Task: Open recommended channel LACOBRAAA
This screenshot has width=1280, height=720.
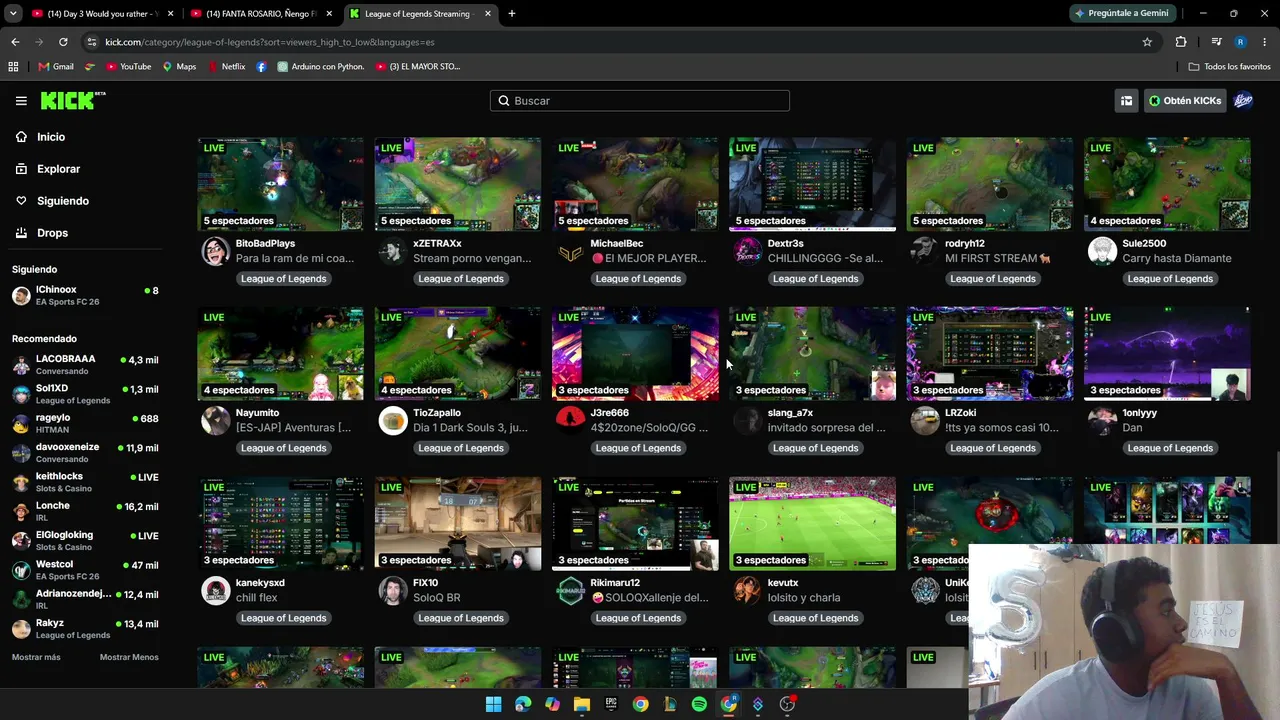Action: tap(85, 365)
